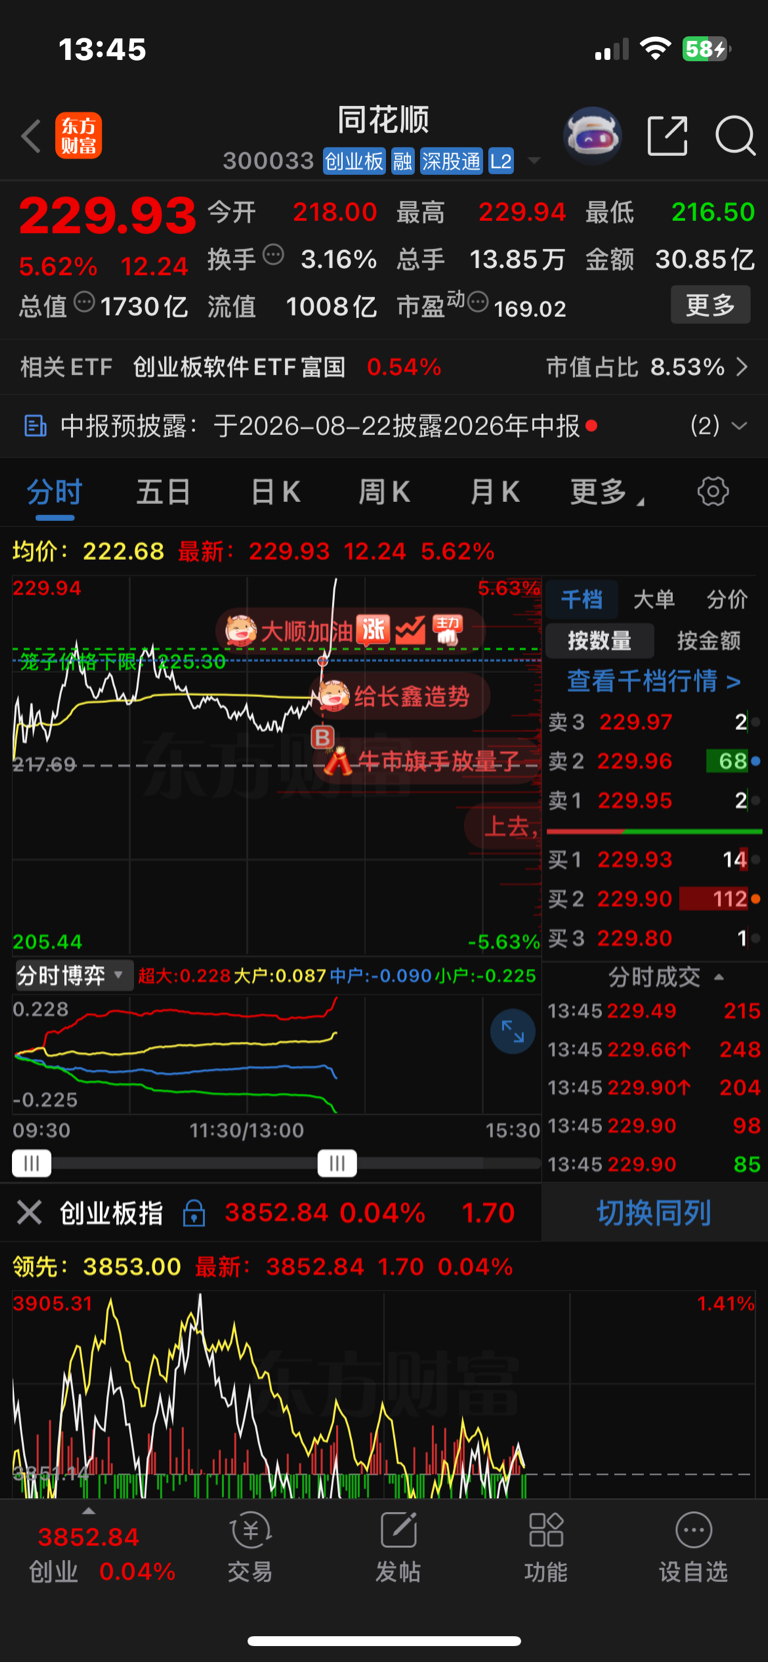Screen dimensions: 768x1663
Task: Collapse the 分时成交 header arrow
Action: (718, 977)
